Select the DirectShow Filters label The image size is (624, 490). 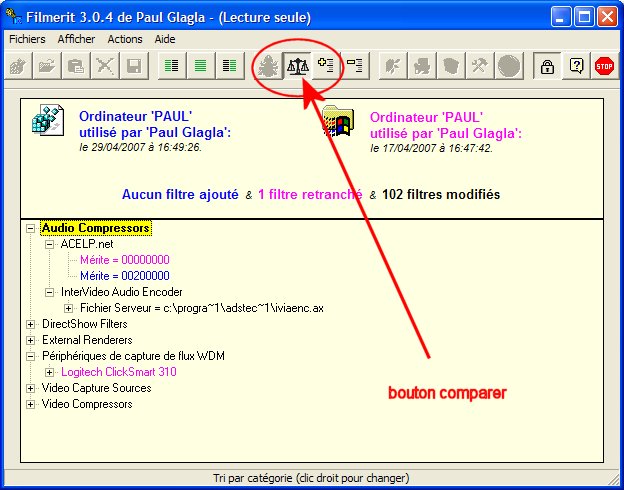tap(84, 324)
